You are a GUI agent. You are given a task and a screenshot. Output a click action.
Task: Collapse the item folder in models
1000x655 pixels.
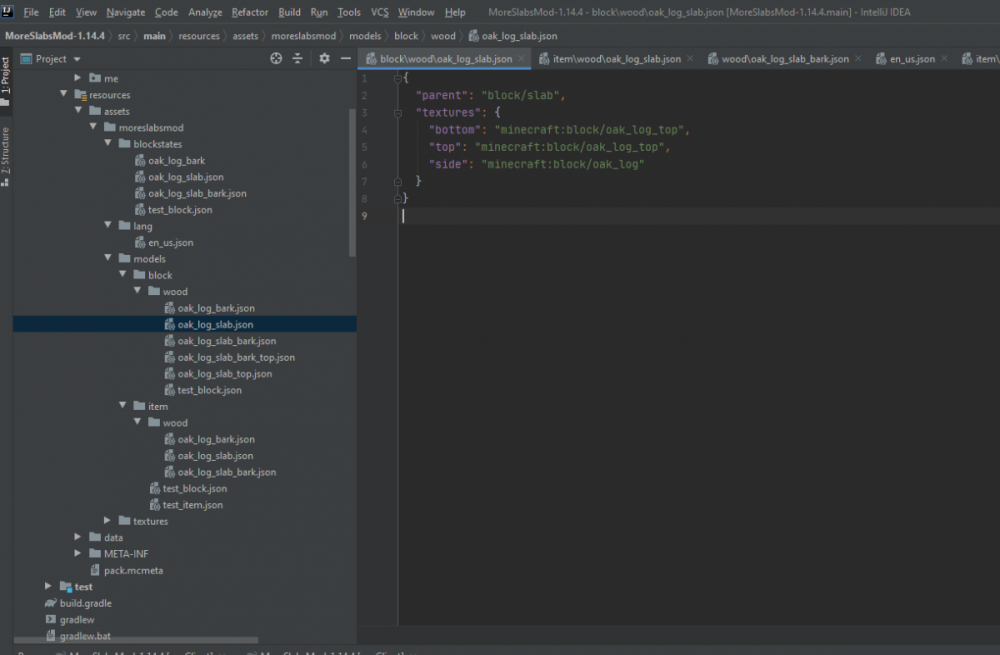click(122, 406)
